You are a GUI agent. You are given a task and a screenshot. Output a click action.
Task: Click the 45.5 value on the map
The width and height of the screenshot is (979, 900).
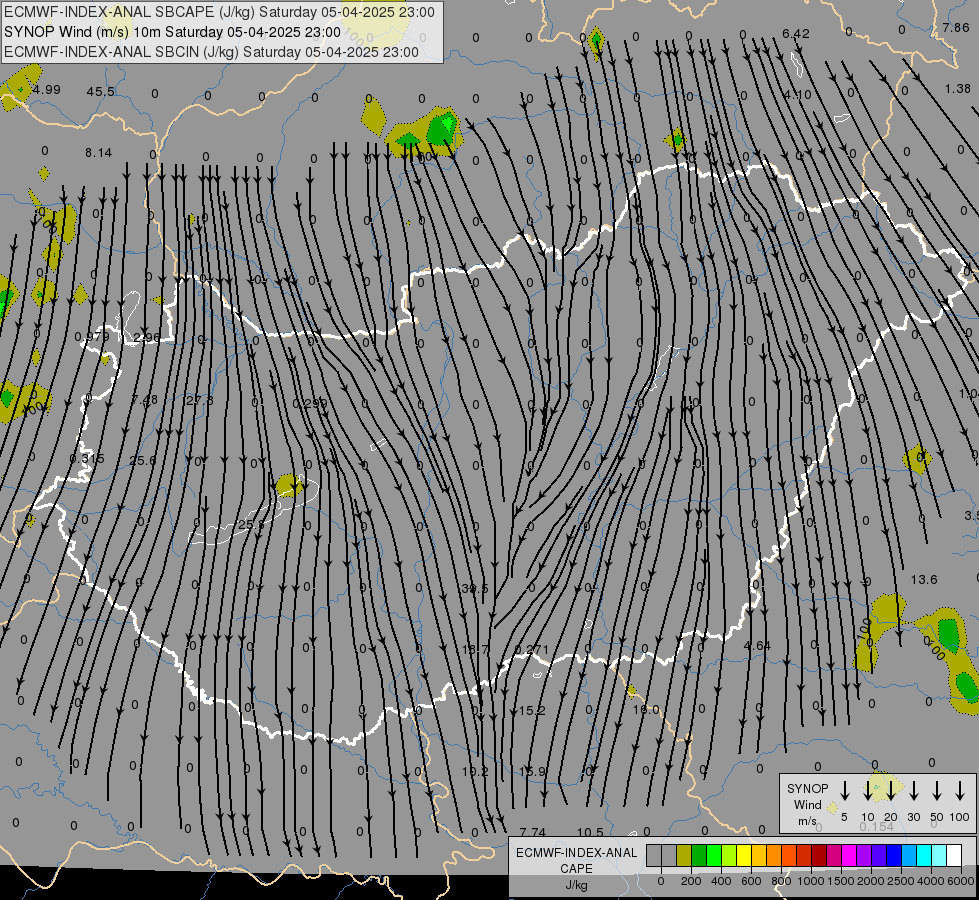tap(101, 92)
